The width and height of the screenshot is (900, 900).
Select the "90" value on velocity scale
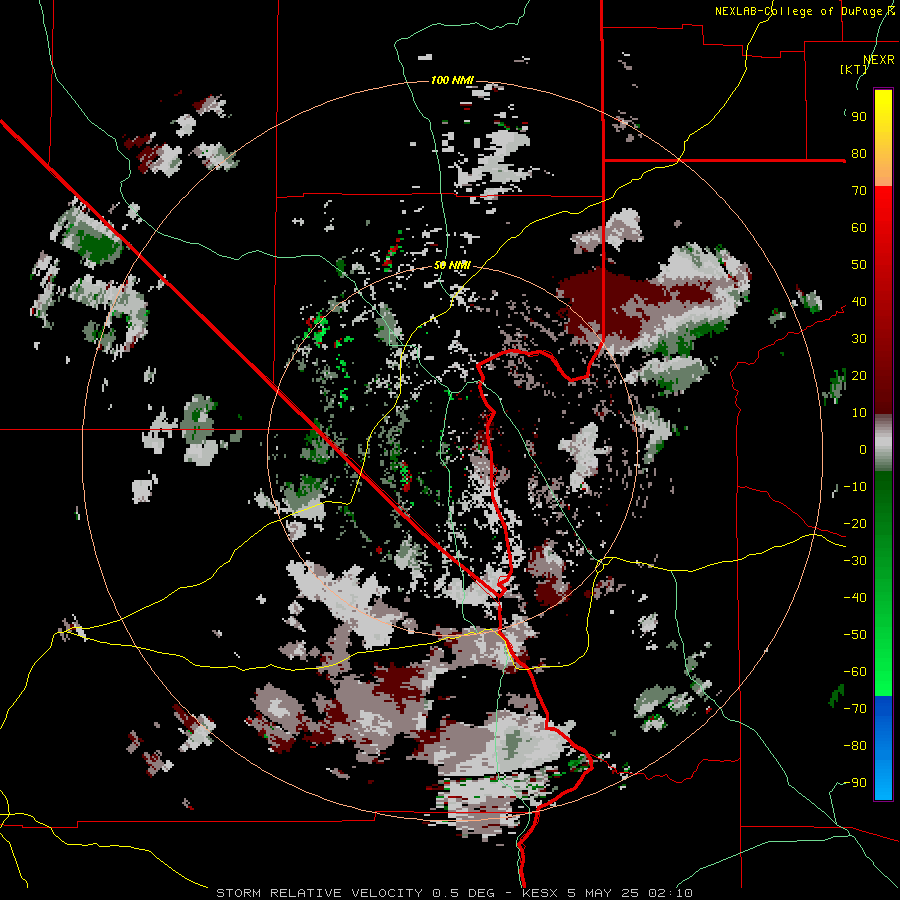click(x=859, y=117)
